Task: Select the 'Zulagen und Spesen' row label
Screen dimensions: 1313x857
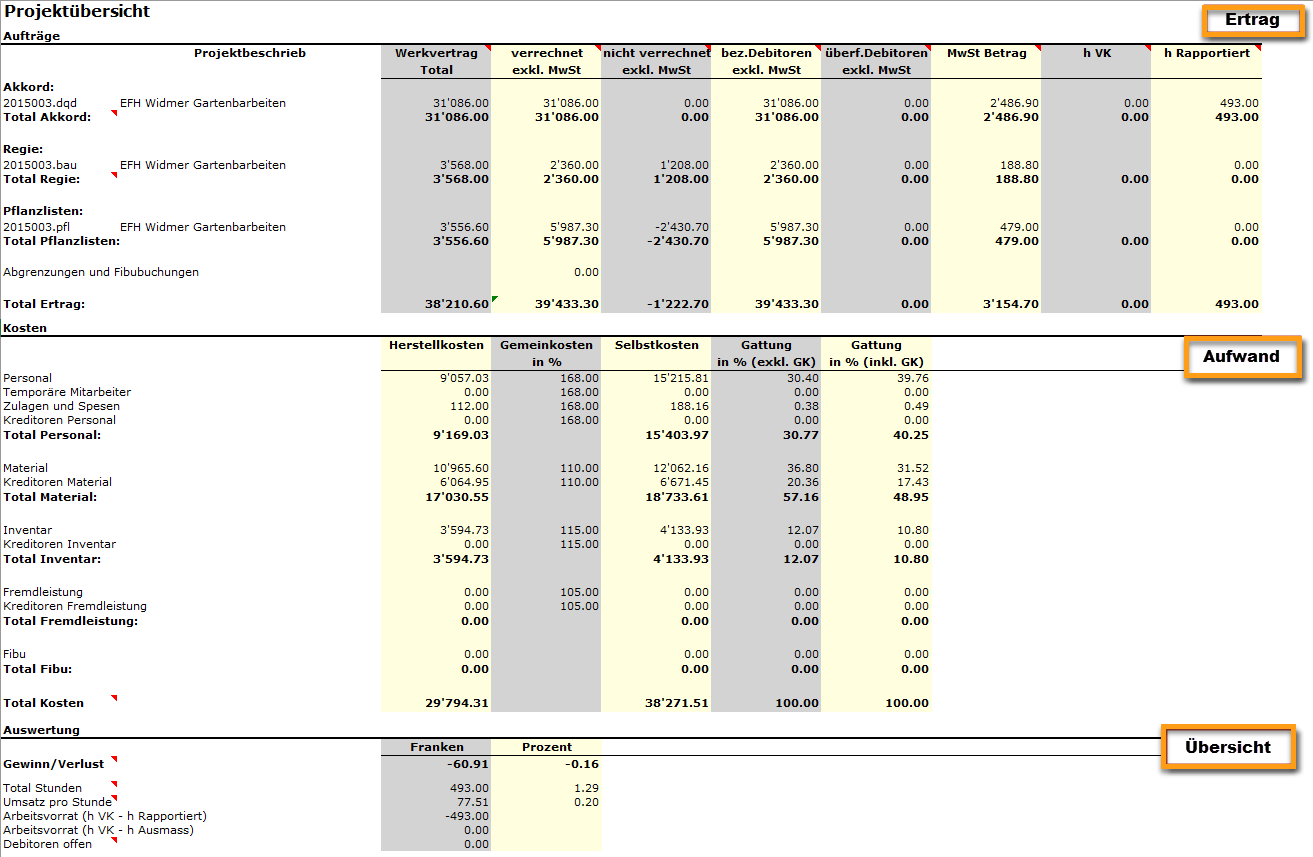Action: pyautogui.click(x=61, y=406)
